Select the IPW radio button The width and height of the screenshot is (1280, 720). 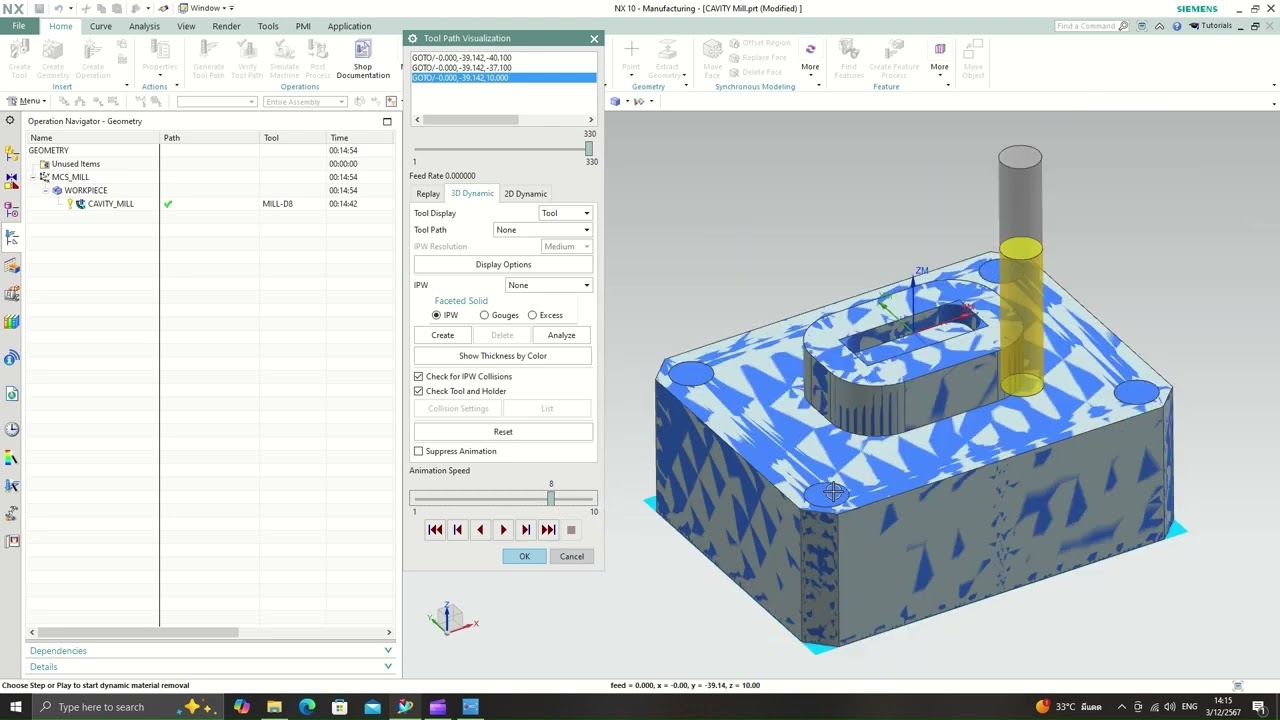pyautogui.click(x=436, y=315)
